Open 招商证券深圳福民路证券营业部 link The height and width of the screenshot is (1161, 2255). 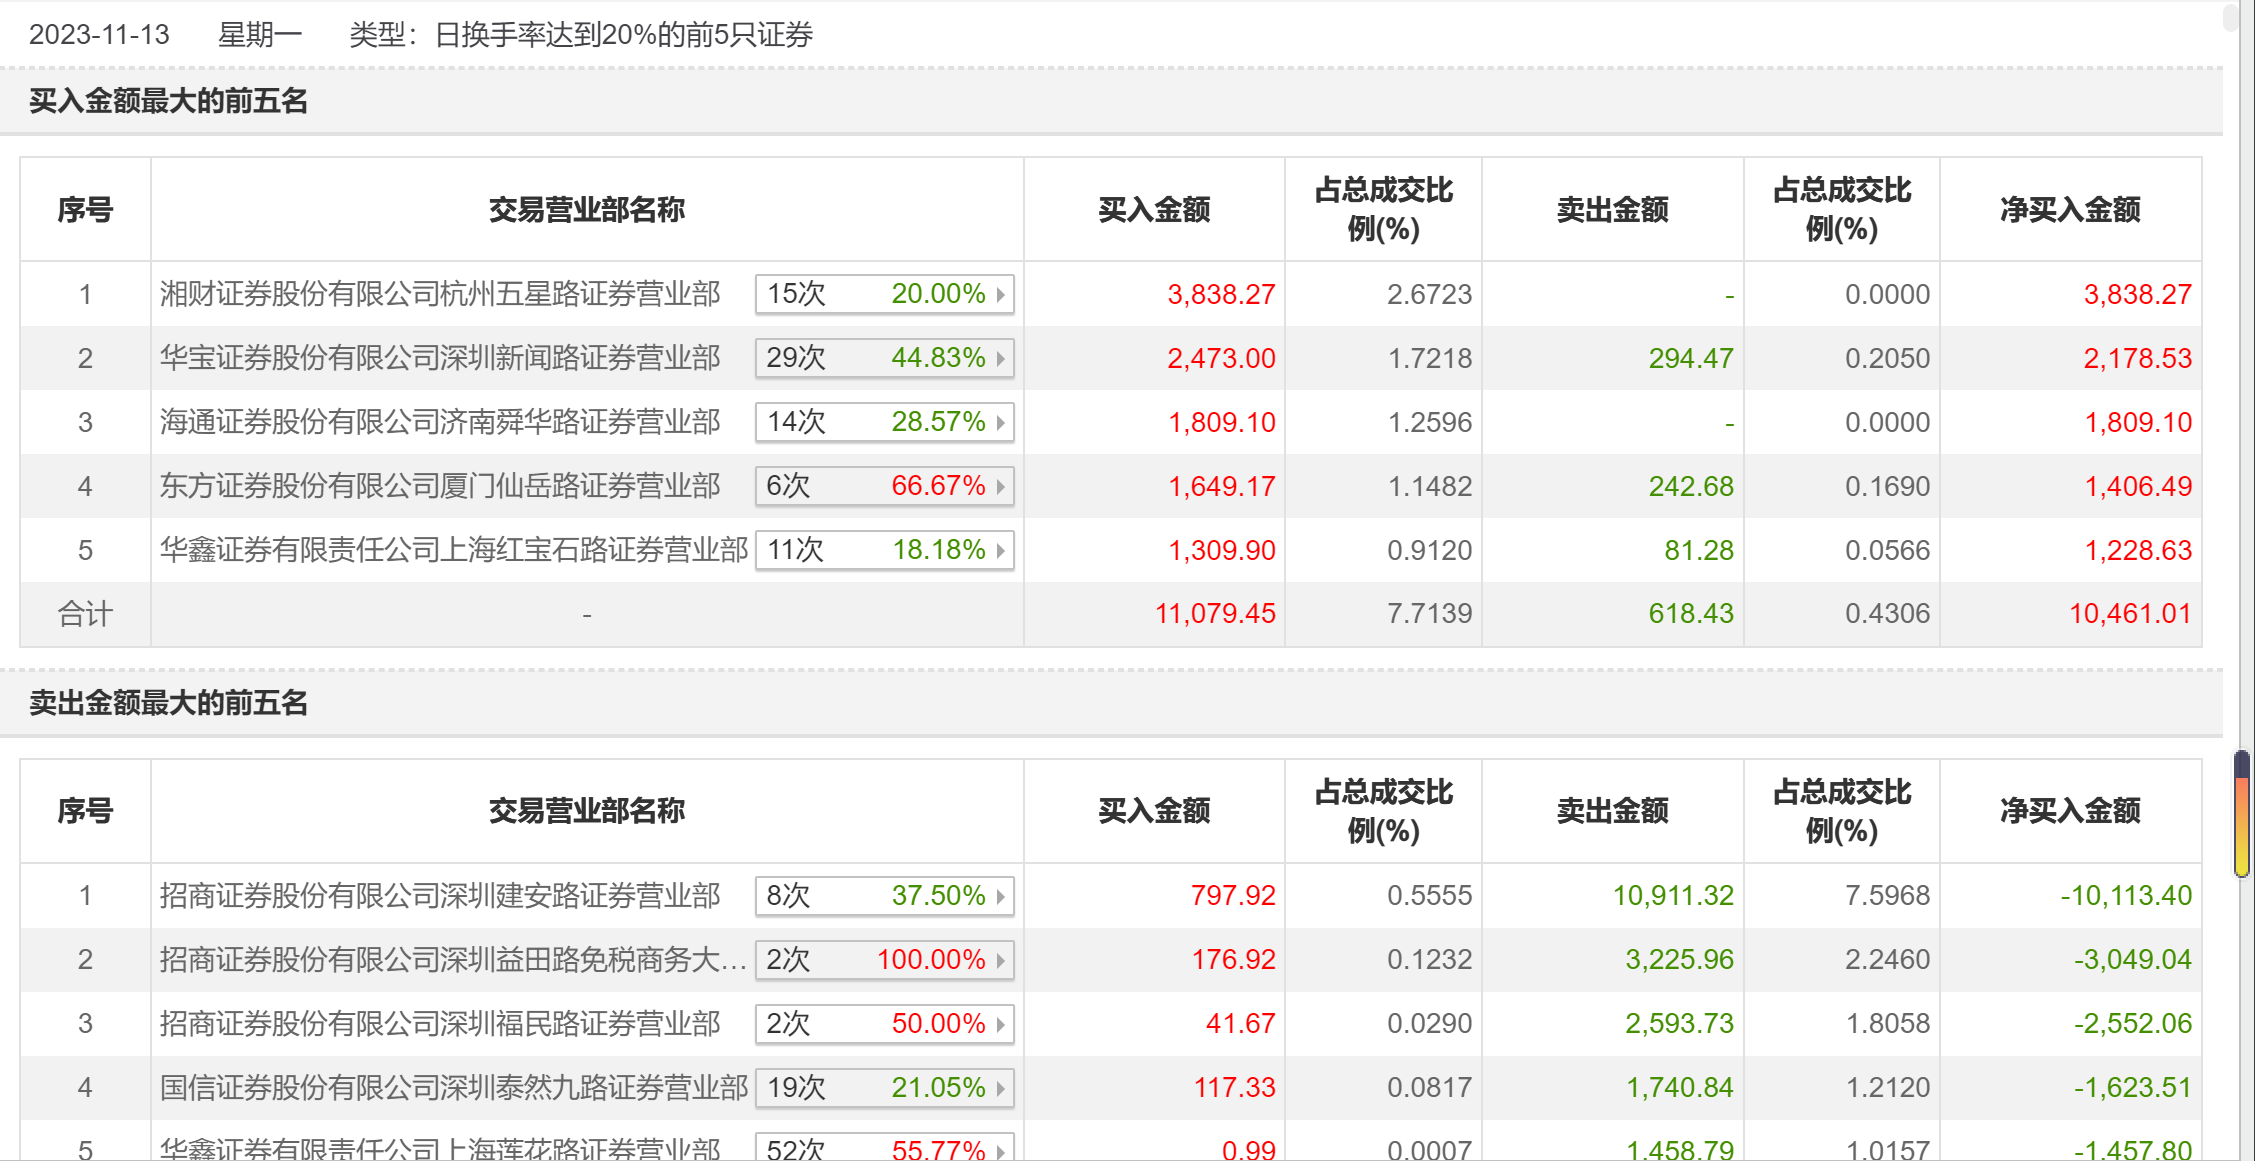click(x=440, y=1024)
